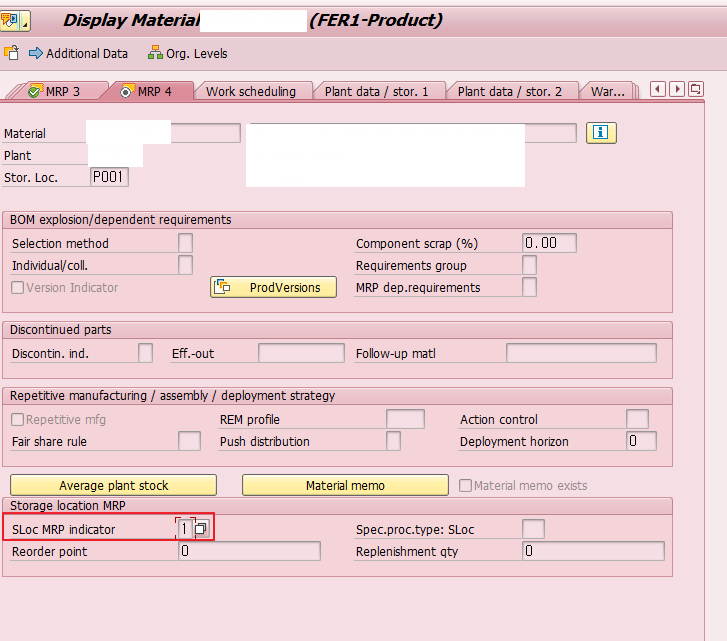Click the Discontin. ind. field
This screenshot has width=727, height=641.
coord(146,353)
